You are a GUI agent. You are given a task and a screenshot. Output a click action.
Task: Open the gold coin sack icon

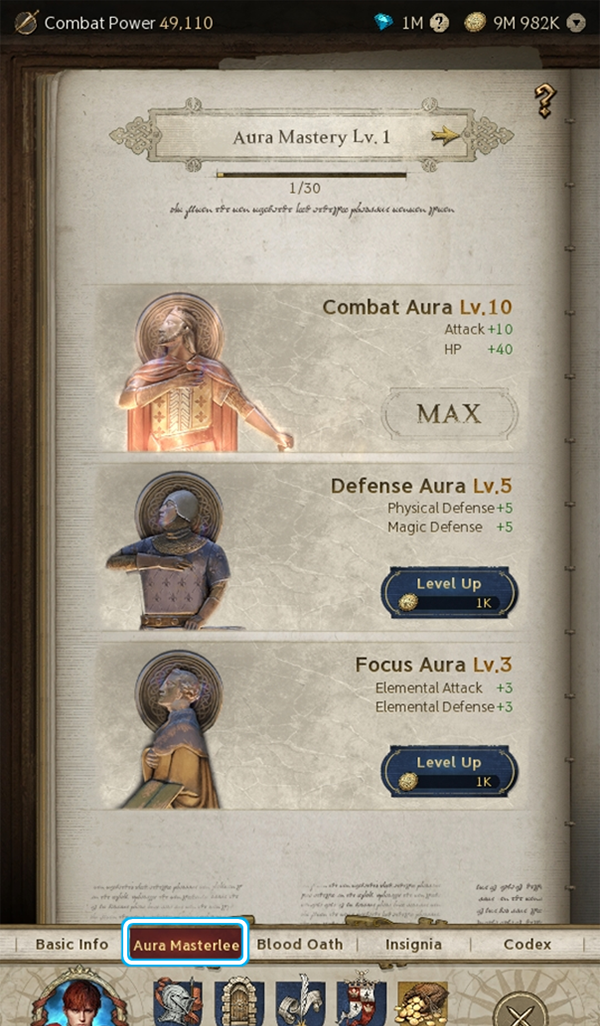(422, 1003)
